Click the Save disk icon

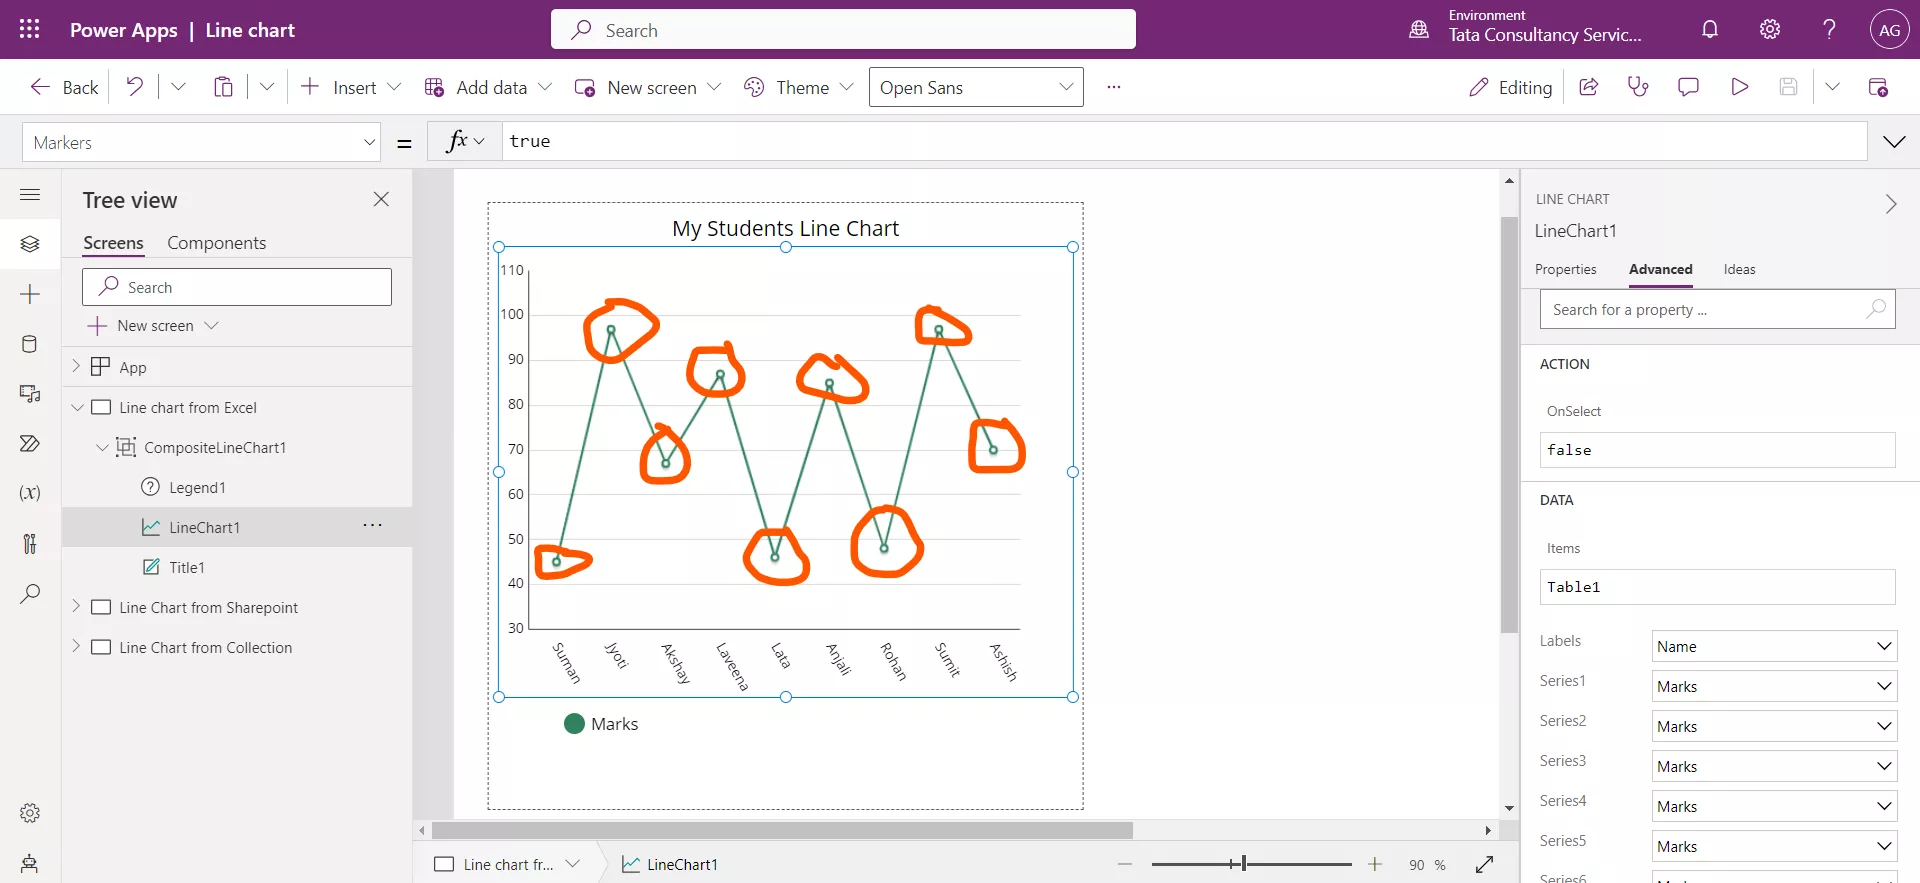(1788, 87)
